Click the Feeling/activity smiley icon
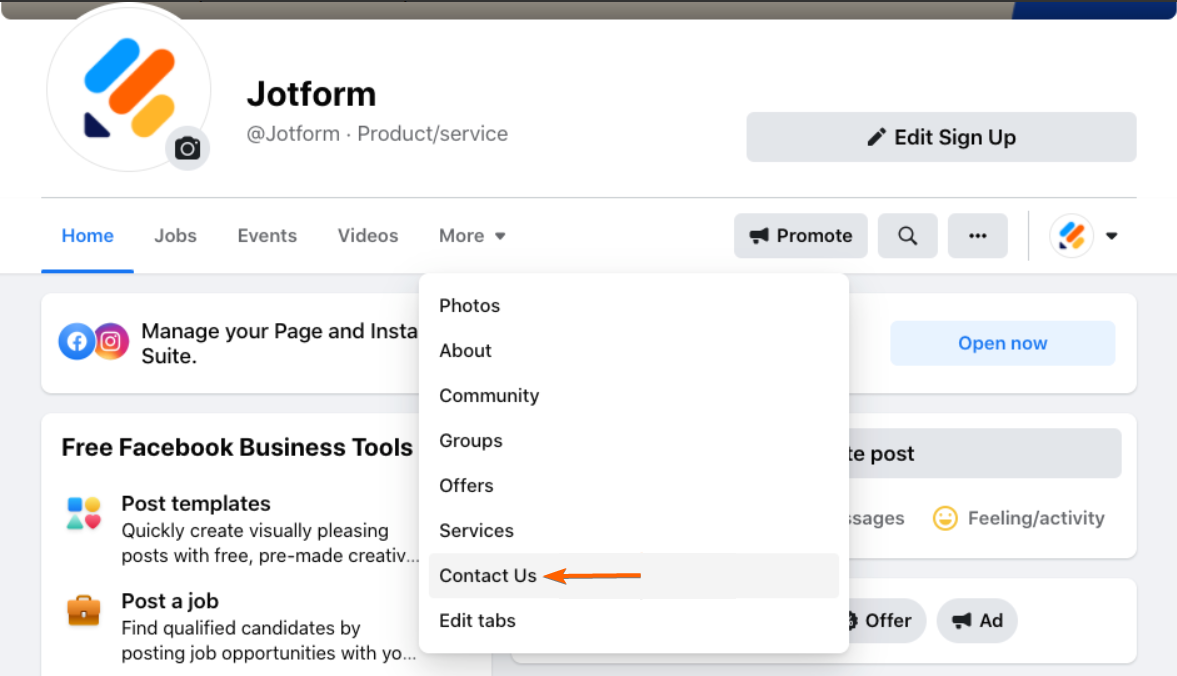The image size is (1177, 676). pos(945,518)
